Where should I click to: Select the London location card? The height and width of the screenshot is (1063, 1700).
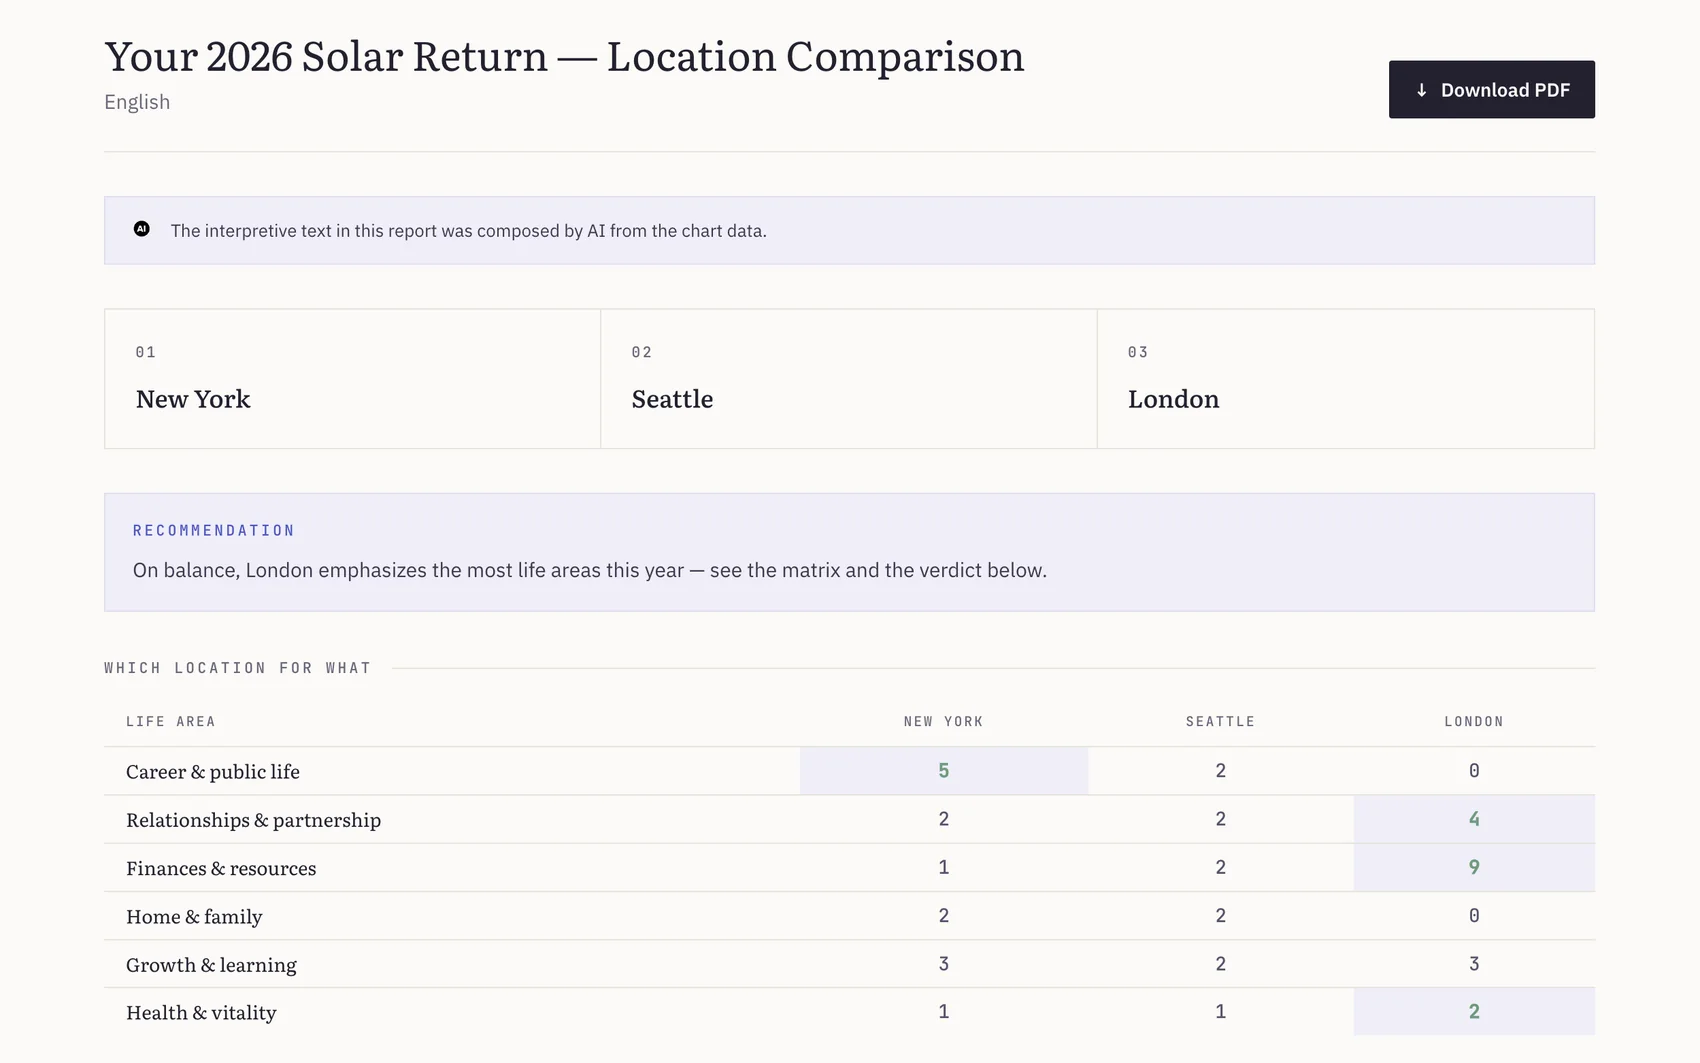pyautogui.click(x=1346, y=379)
